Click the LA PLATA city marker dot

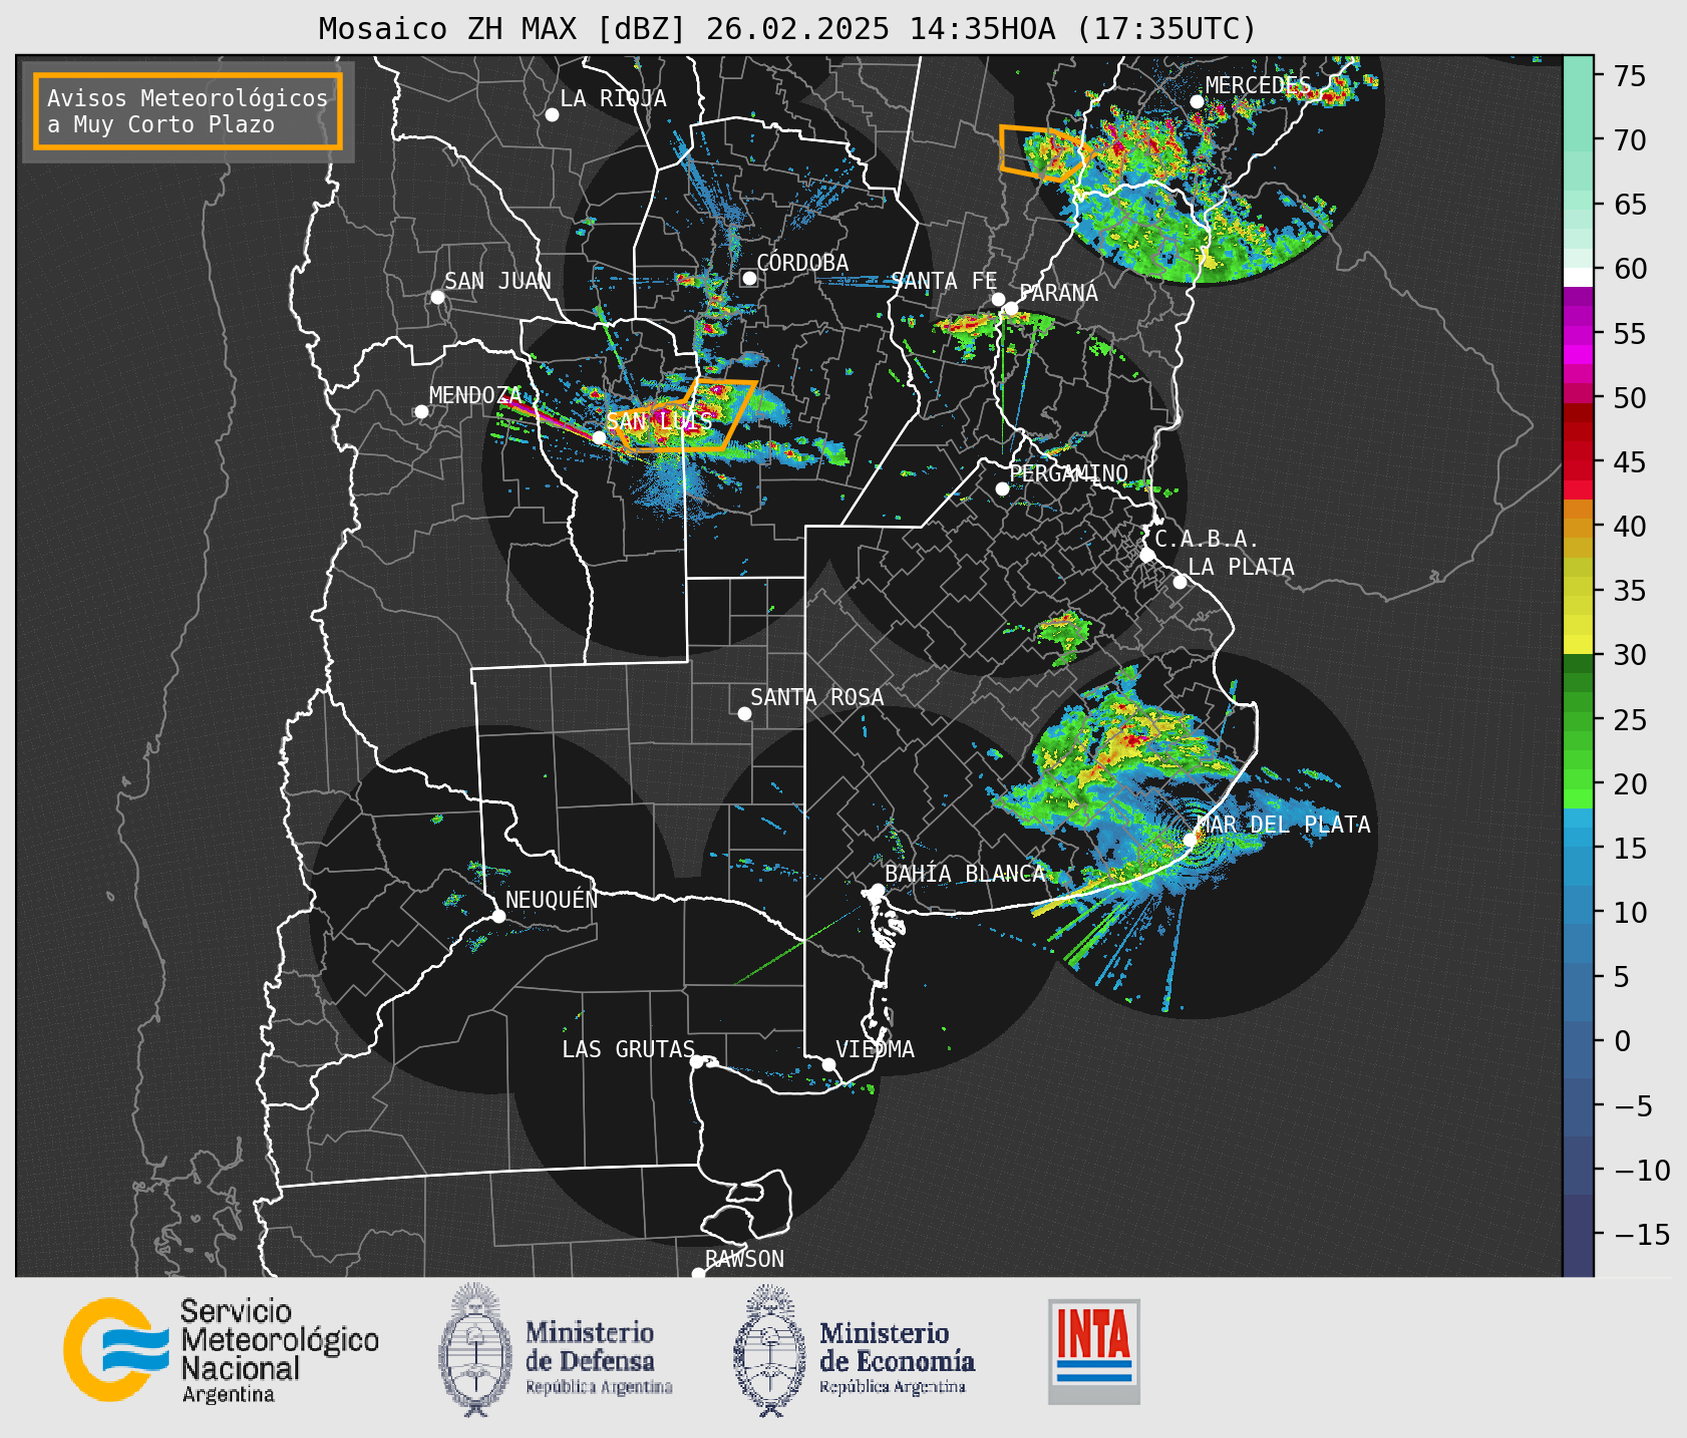1180,582
